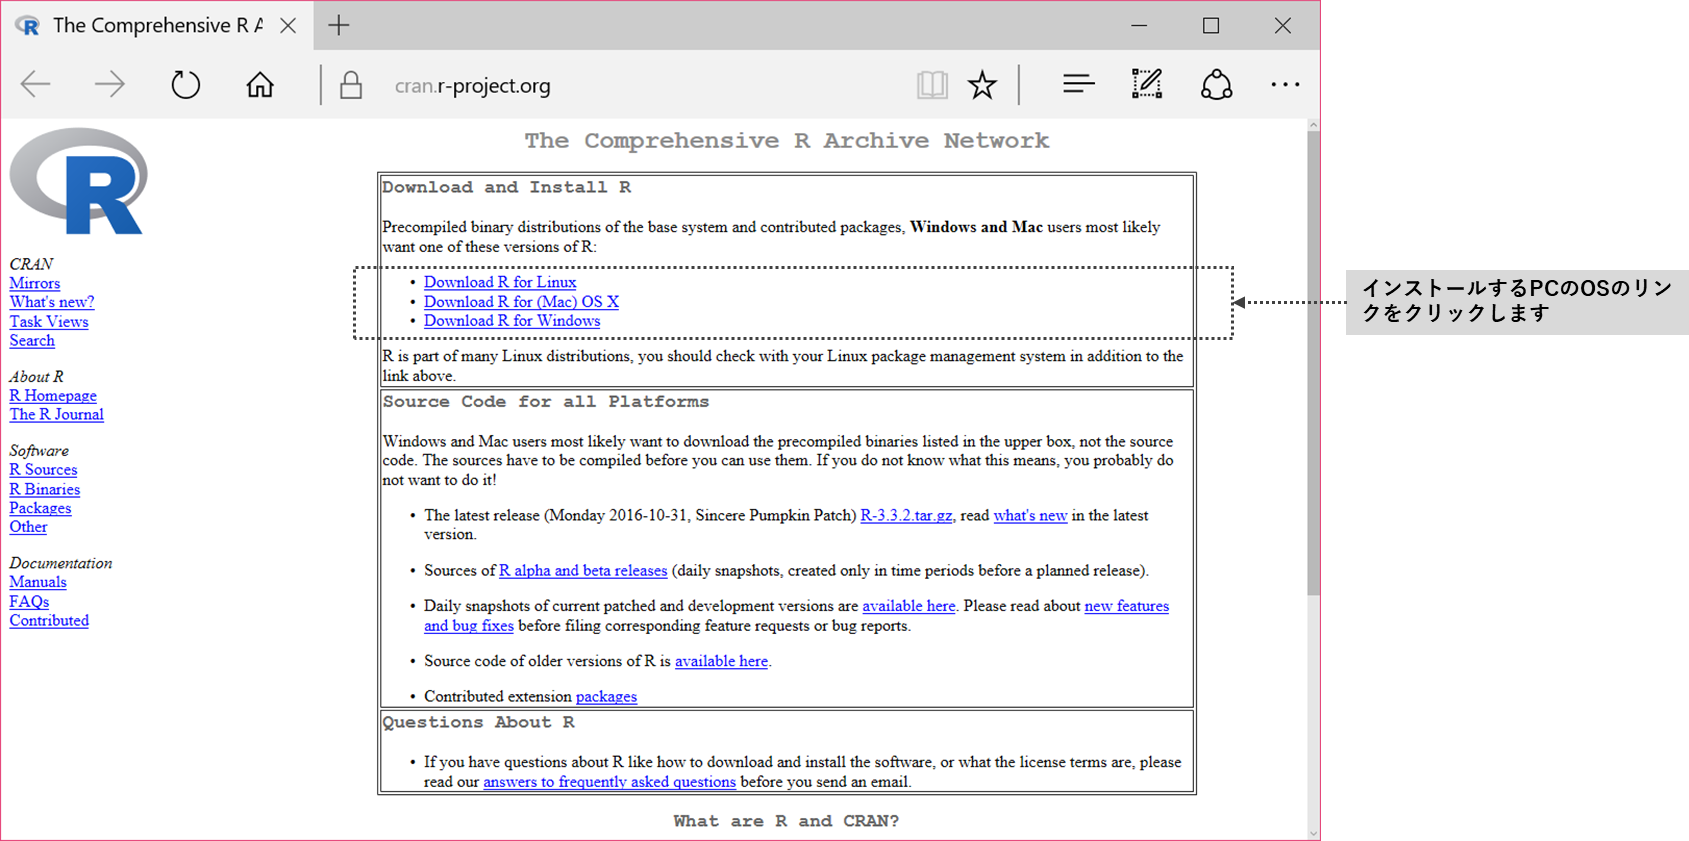Close The Comprehensive R Archive tab
The image size is (1689, 841).
click(x=288, y=26)
